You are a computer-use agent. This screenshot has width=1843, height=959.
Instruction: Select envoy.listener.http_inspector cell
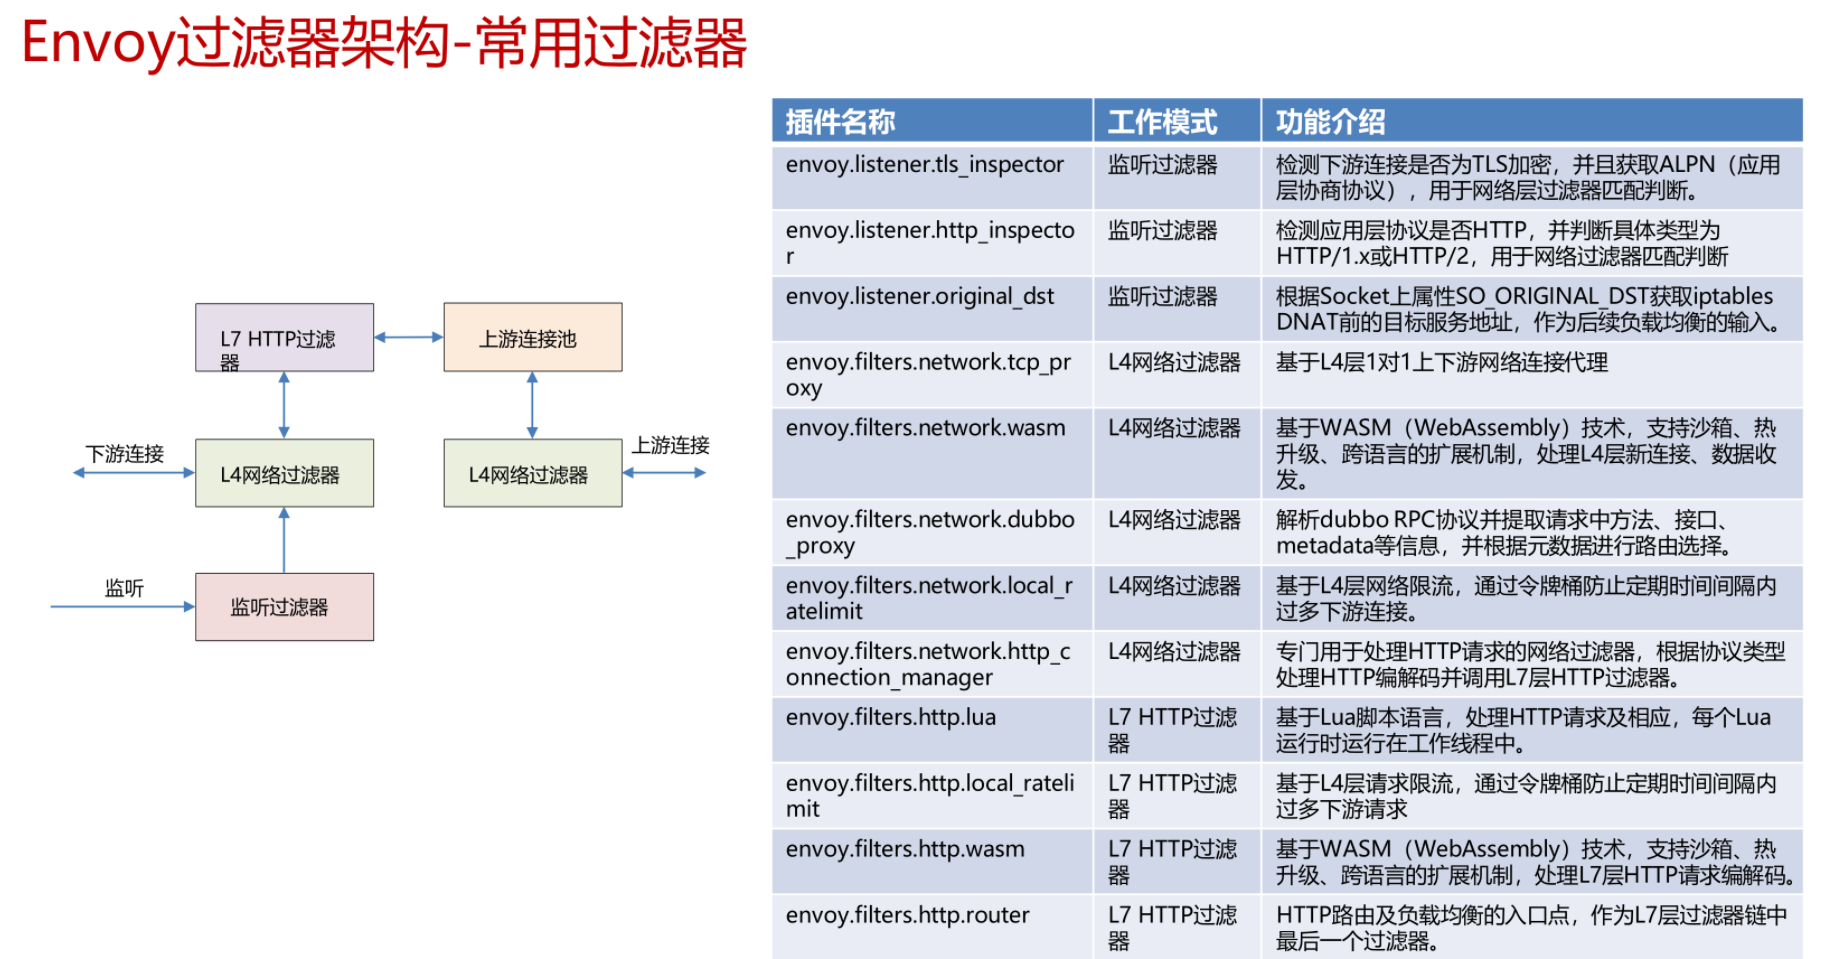[x=932, y=243]
